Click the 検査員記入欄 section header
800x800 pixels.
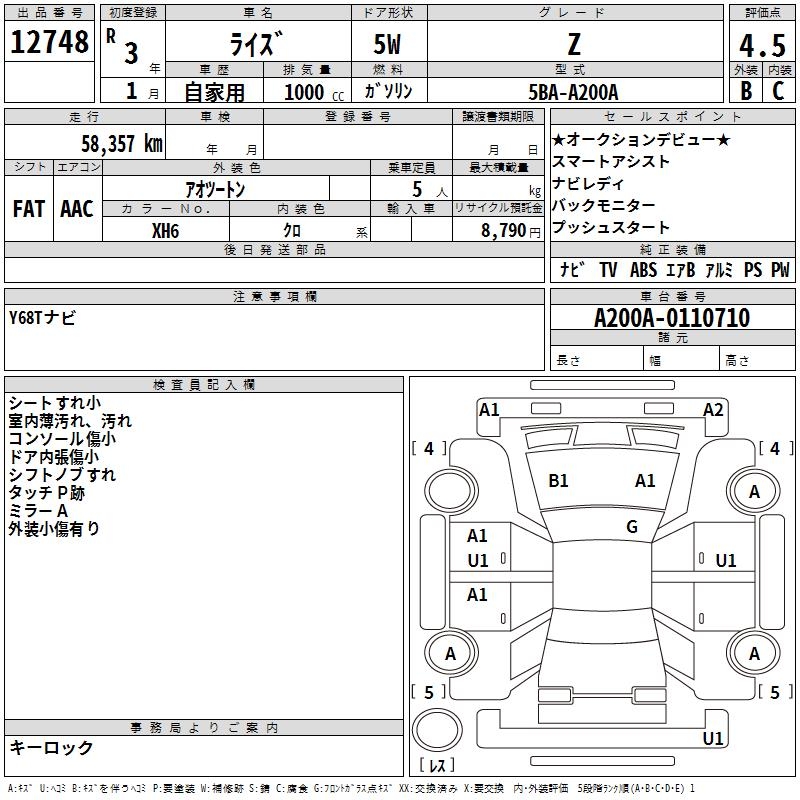pos(204,384)
